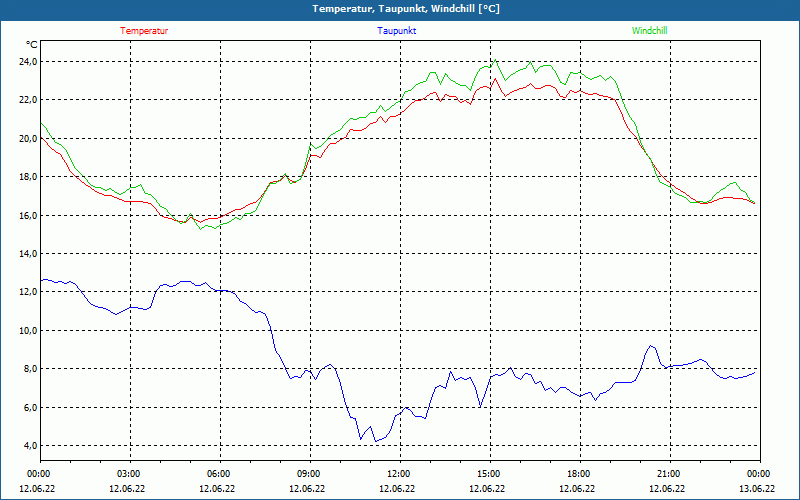Image resolution: width=800 pixels, height=500 pixels.
Task: Click the red Temperatur legend label
Action: [x=144, y=31]
